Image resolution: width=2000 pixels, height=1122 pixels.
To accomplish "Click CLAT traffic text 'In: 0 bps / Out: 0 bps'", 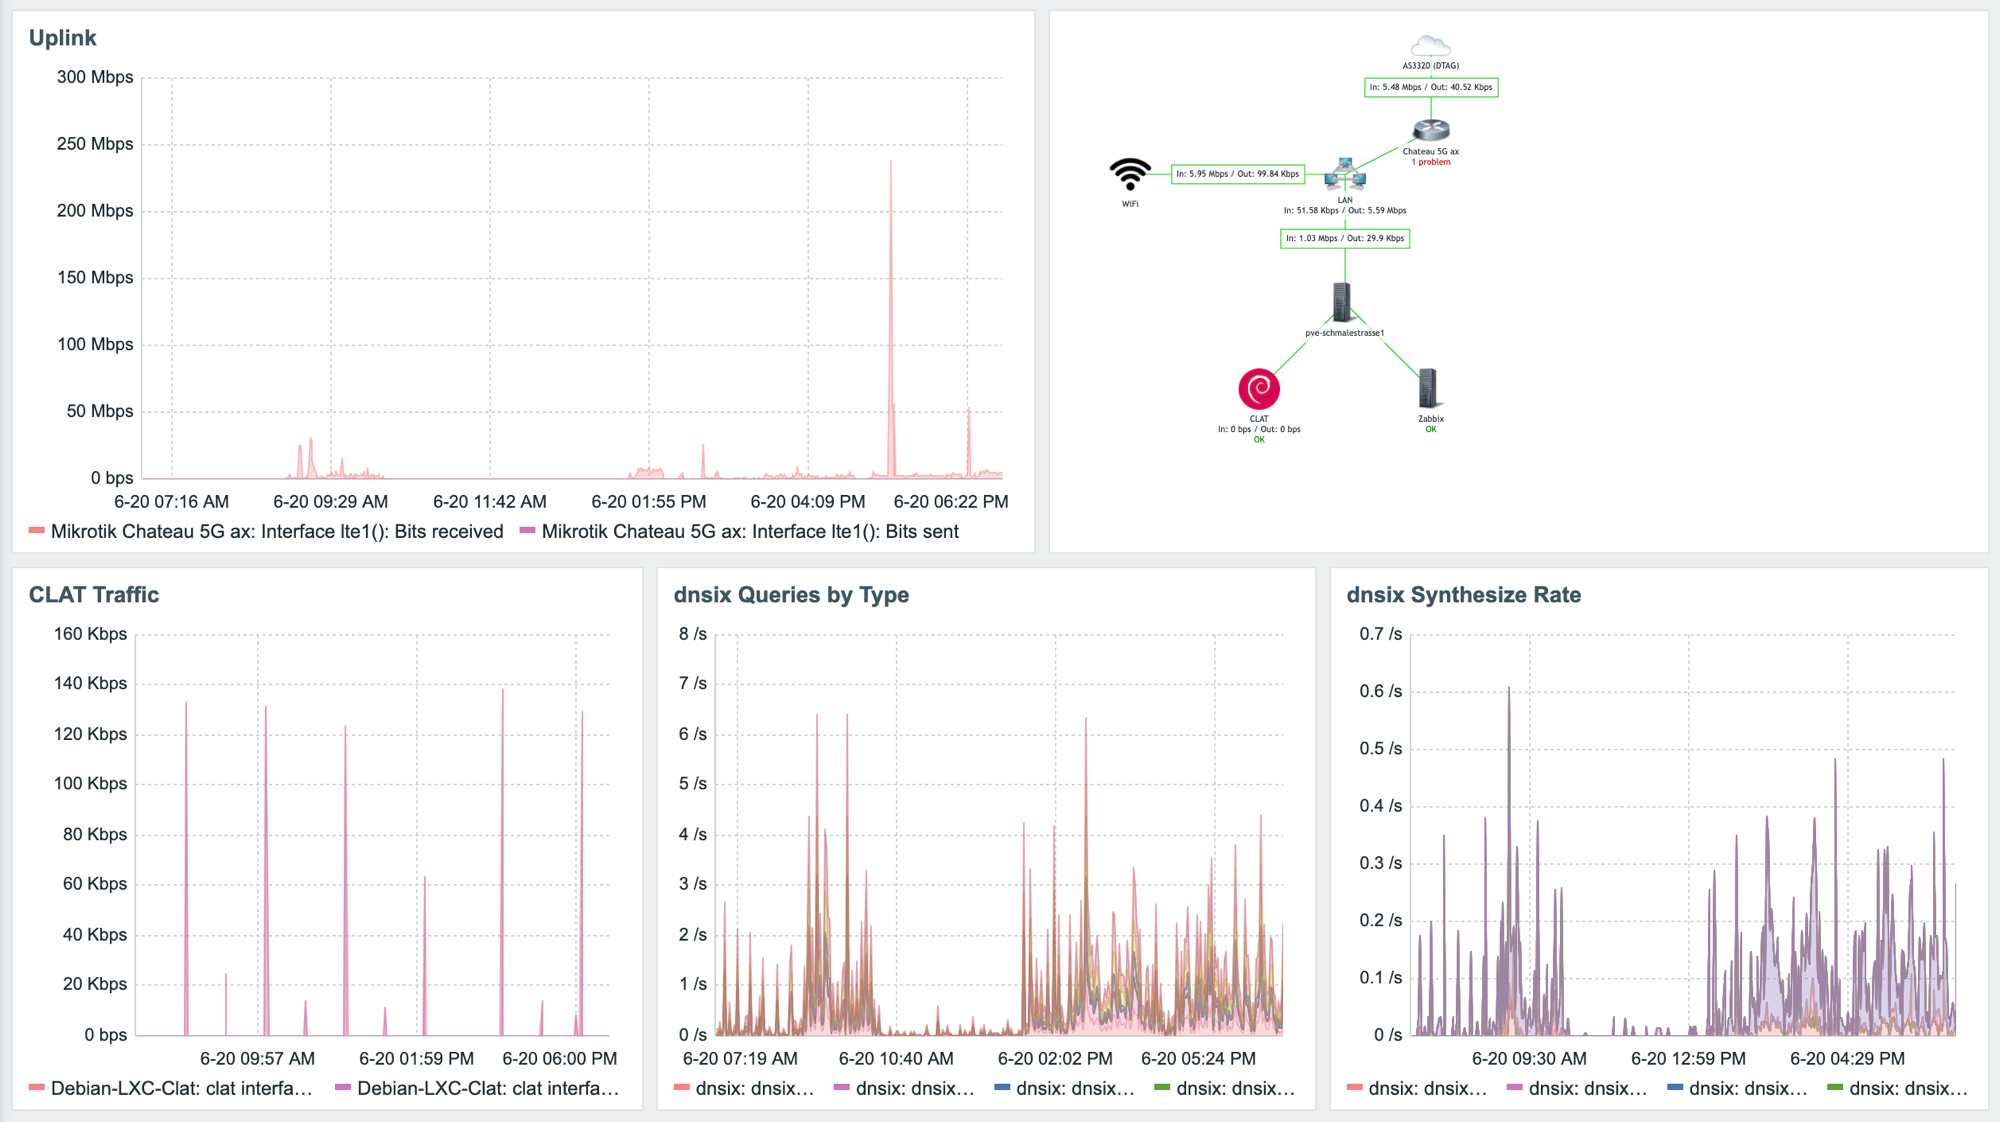I will 1259,429.
